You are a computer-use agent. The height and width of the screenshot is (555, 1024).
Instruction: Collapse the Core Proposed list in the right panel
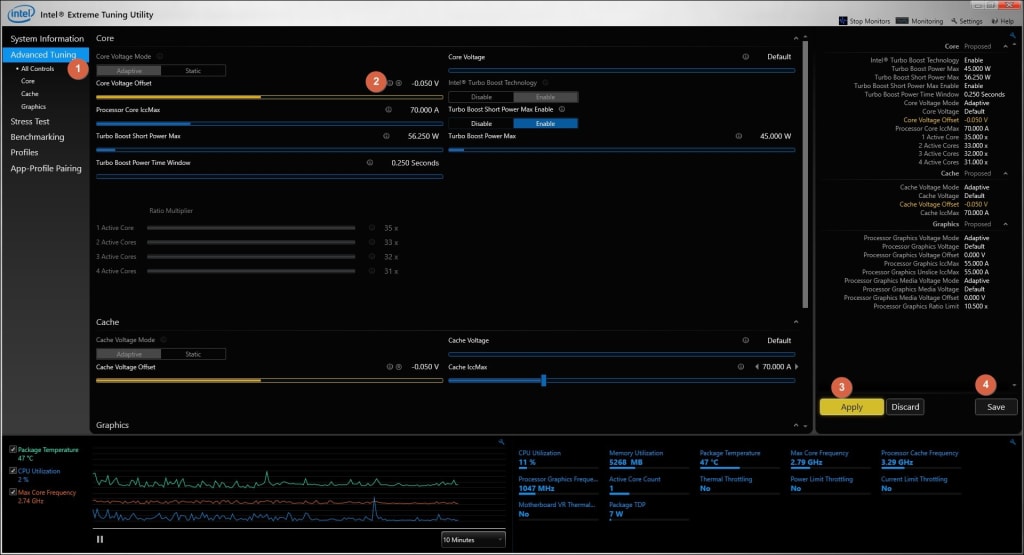pyautogui.click(x=1005, y=46)
